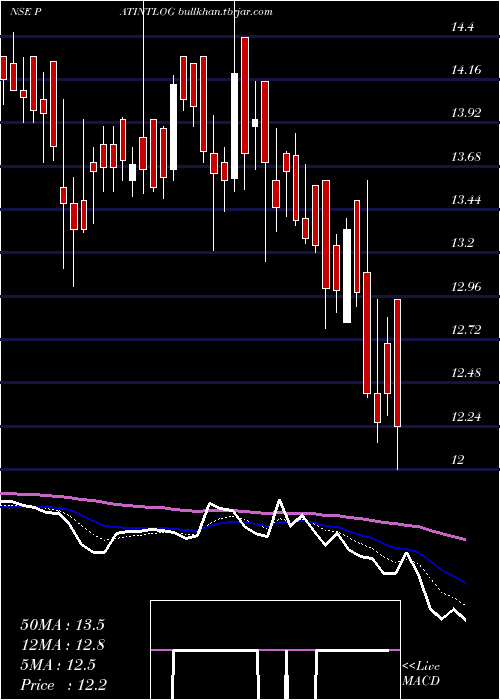Click the Price : 12.2 readout
Image resolution: width=500 pixels, height=700 pixels.
coord(63,684)
